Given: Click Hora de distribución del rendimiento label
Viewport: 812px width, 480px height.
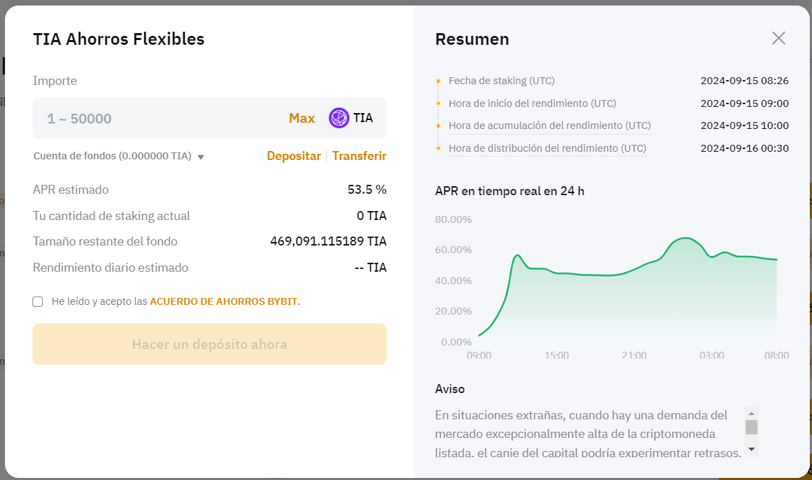Looking at the screenshot, I should coord(547,148).
